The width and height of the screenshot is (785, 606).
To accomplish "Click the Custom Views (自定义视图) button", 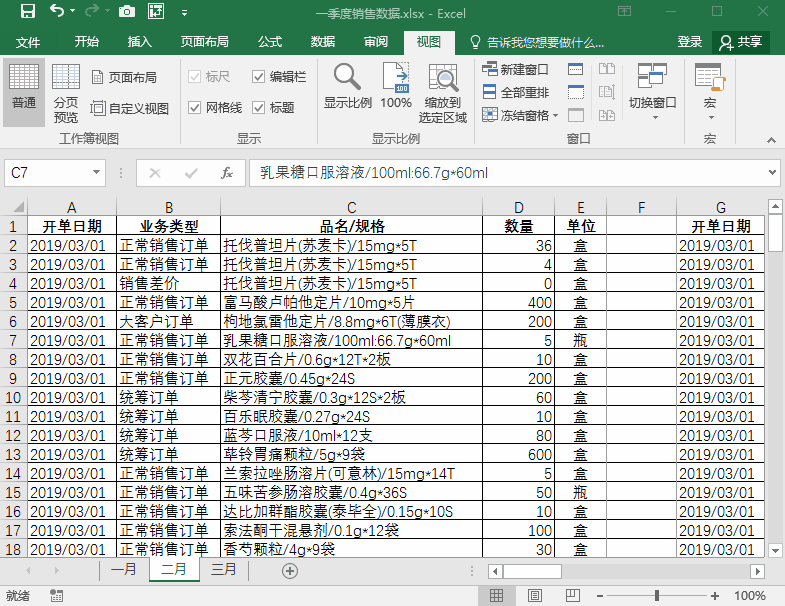I will pyautogui.click(x=130, y=108).
